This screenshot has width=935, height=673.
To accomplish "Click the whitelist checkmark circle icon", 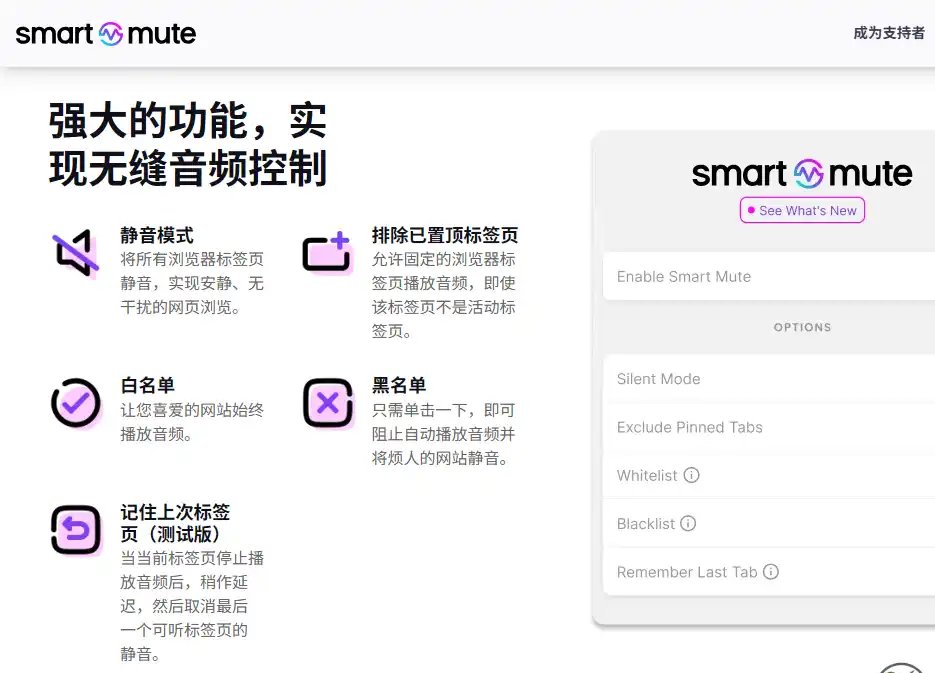I will click(76, 403).
